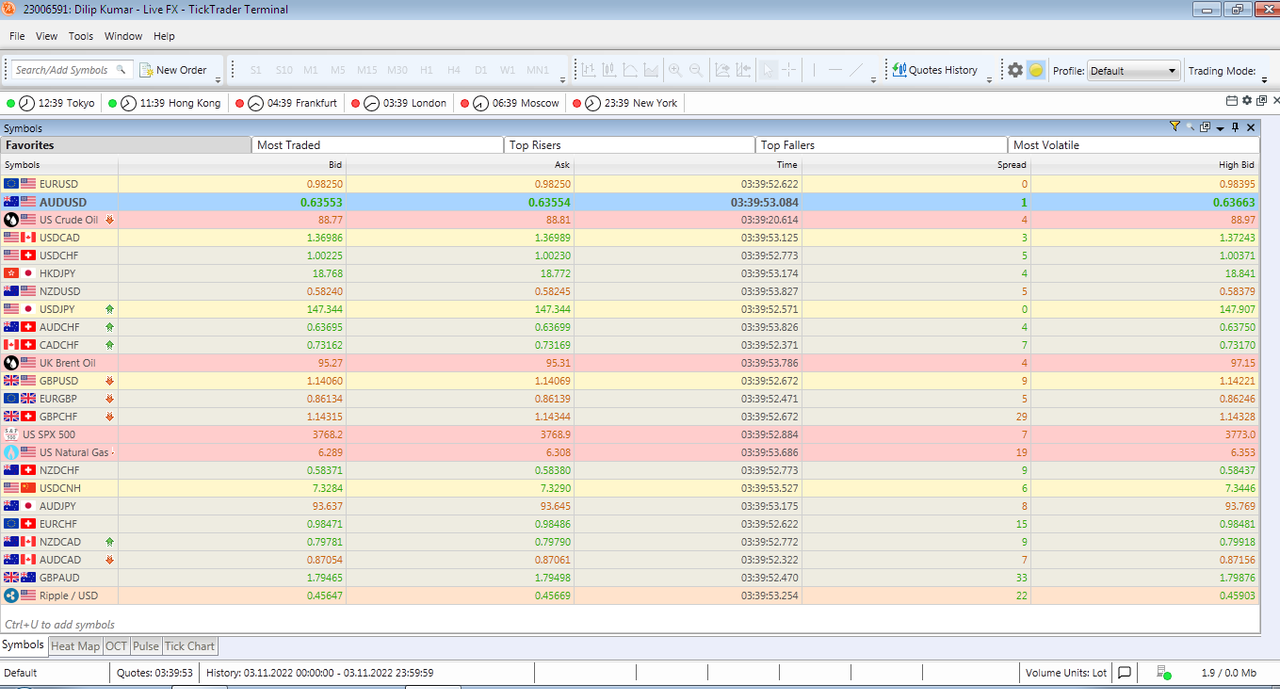Open Quotes History from the toolbar
Screen dimensions: 1280x689
click(x=935, y=70)
